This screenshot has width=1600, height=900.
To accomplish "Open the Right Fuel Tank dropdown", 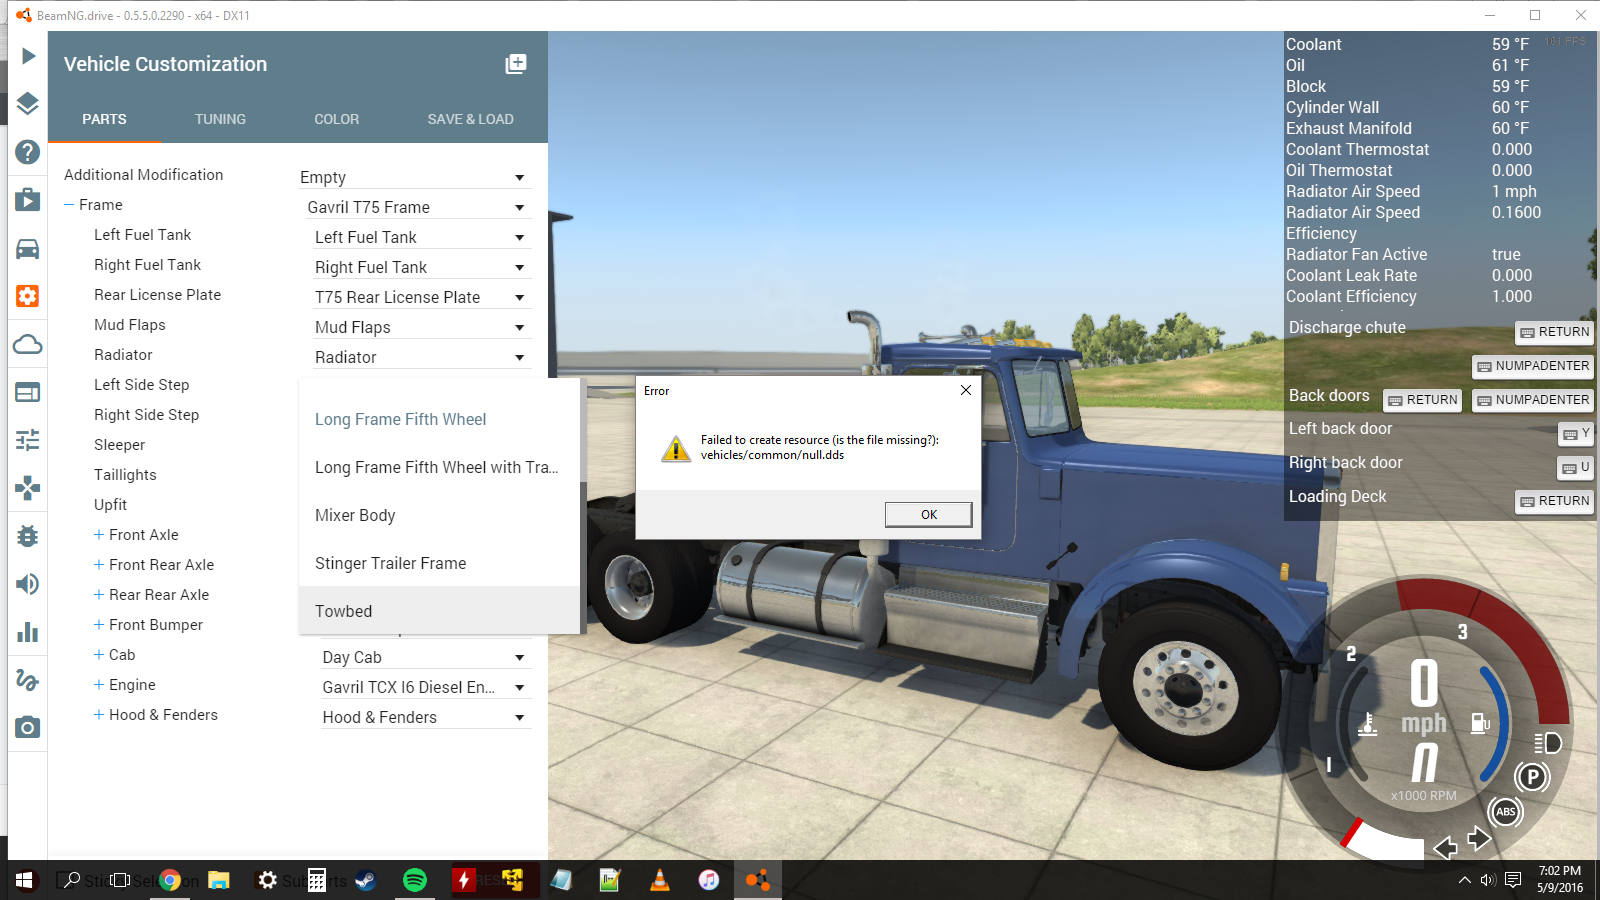I will pyautogui.click(x=421, y=267).
